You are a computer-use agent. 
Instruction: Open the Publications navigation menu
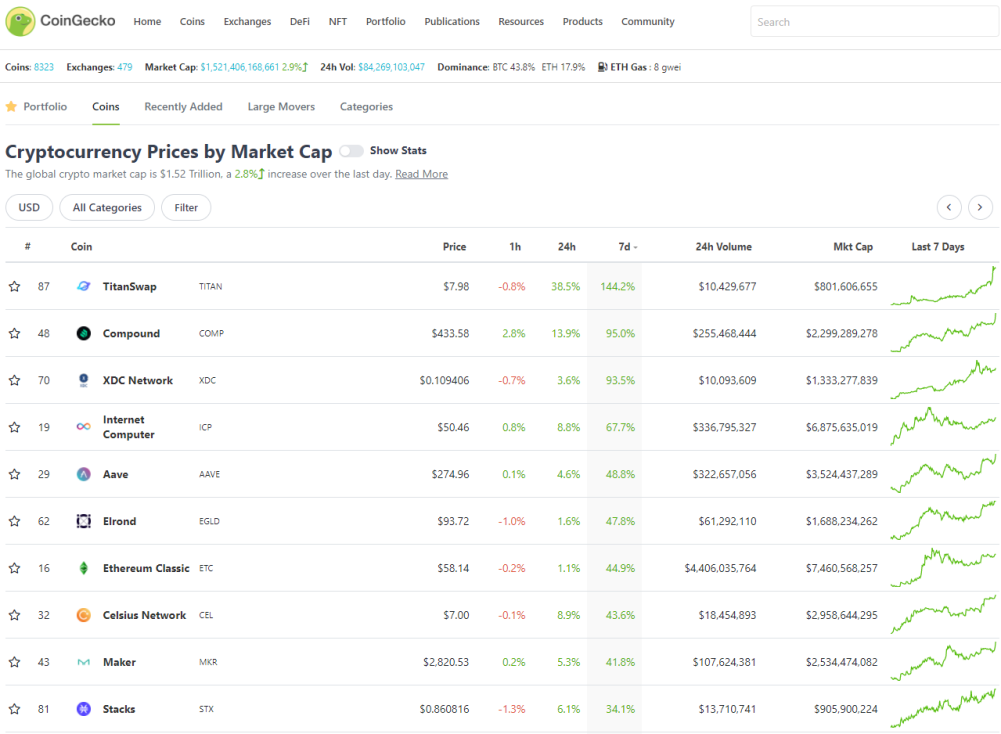[x=452, y=22]
